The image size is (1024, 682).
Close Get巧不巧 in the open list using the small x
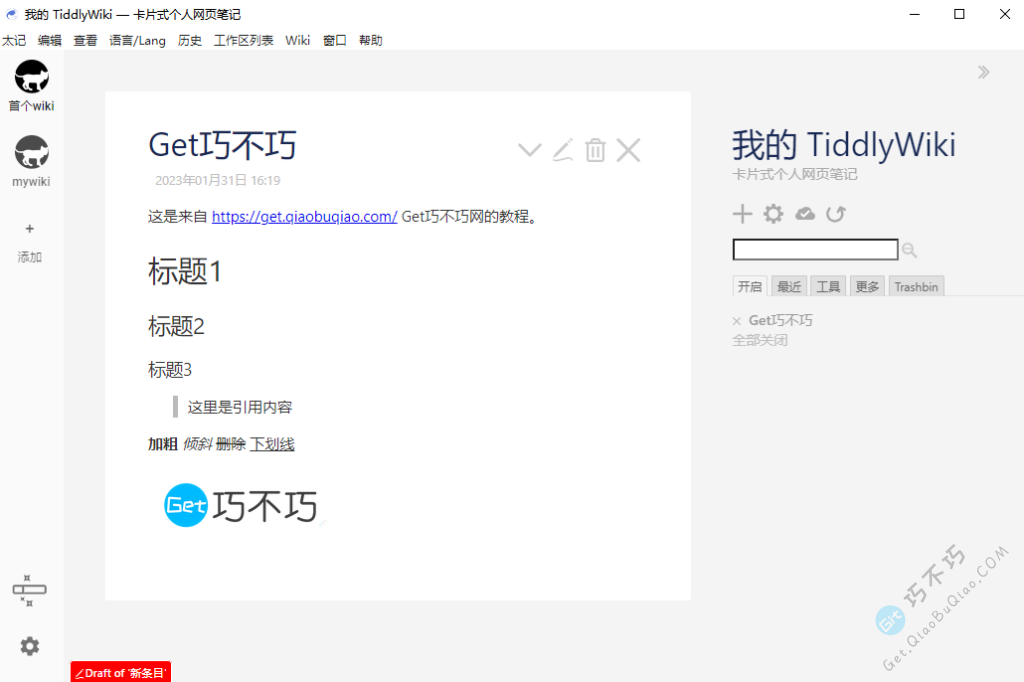pos(737,321)
